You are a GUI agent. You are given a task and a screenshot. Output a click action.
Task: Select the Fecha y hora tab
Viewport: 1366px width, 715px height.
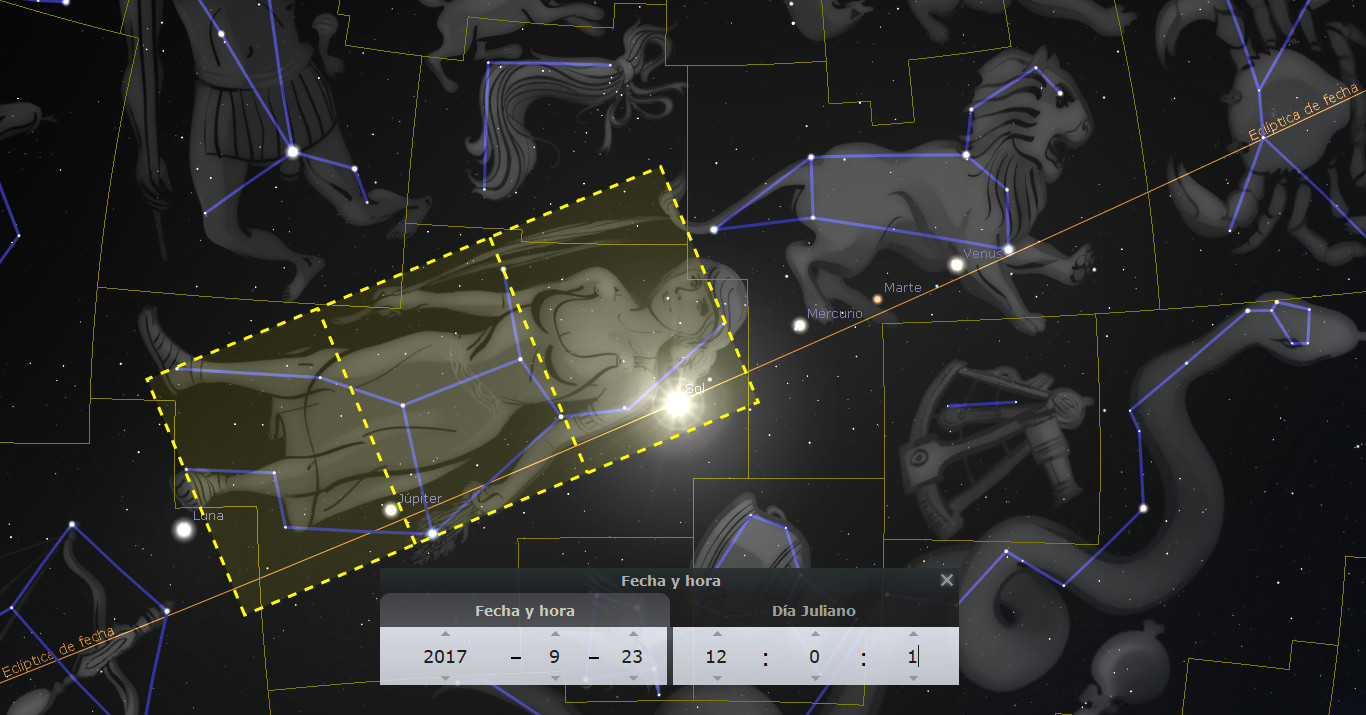524,611
